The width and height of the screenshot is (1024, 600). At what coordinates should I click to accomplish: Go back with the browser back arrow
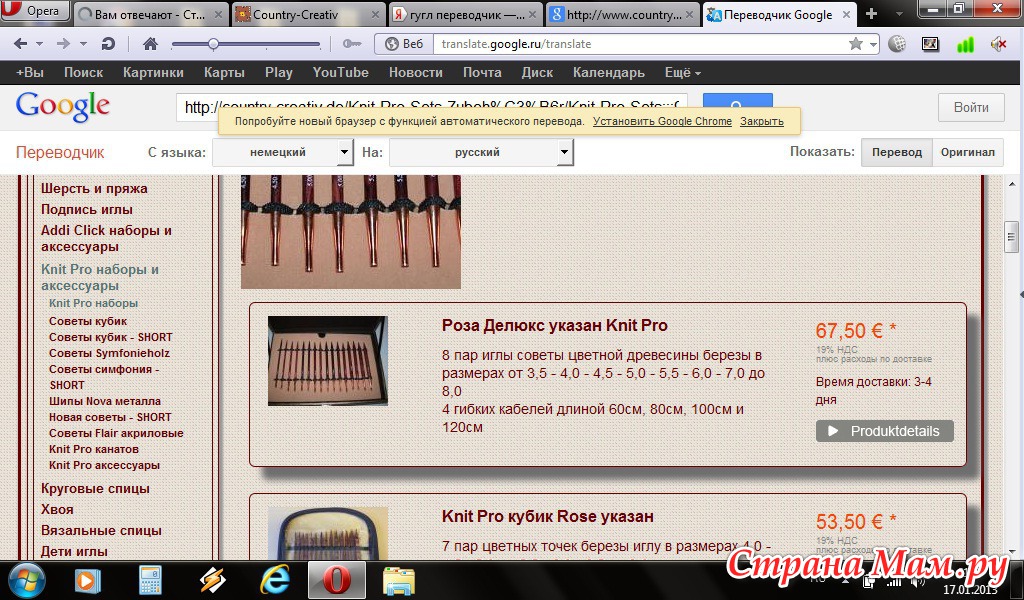[20, 44]
